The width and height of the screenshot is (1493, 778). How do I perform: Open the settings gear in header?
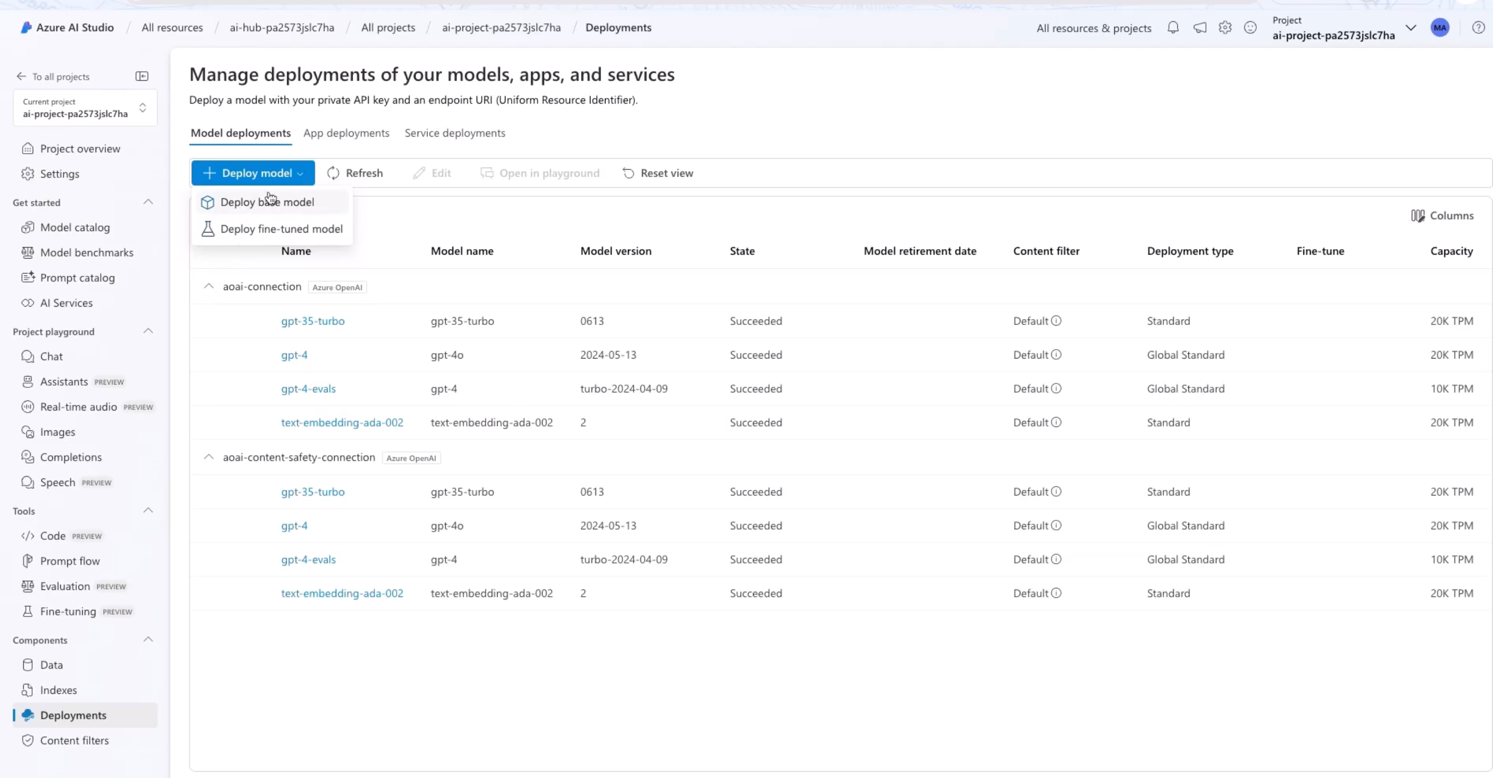1225,28
